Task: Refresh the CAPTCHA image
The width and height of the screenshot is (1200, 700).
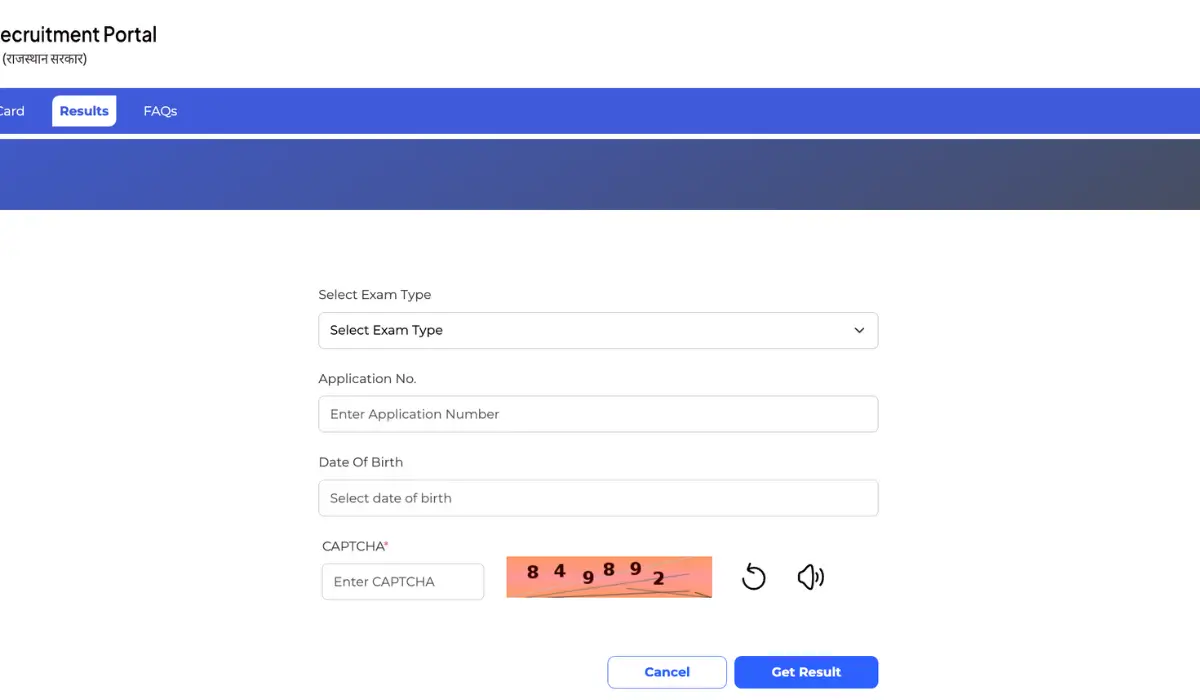Action: coord(753,577)
